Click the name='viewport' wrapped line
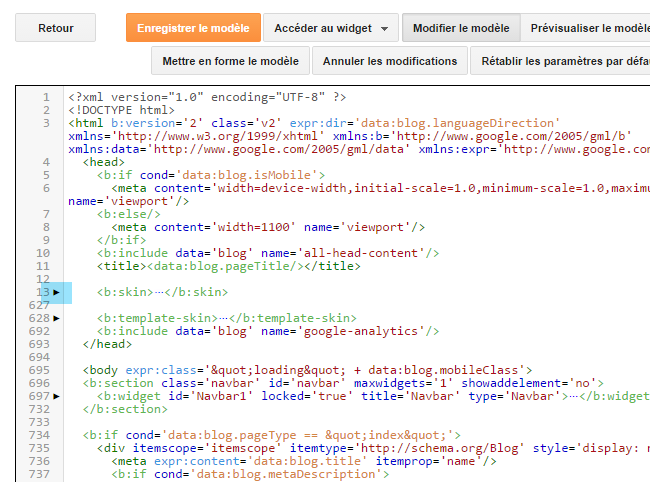The width and height of the screenshot is (650, 482). [x=129, y=201]
